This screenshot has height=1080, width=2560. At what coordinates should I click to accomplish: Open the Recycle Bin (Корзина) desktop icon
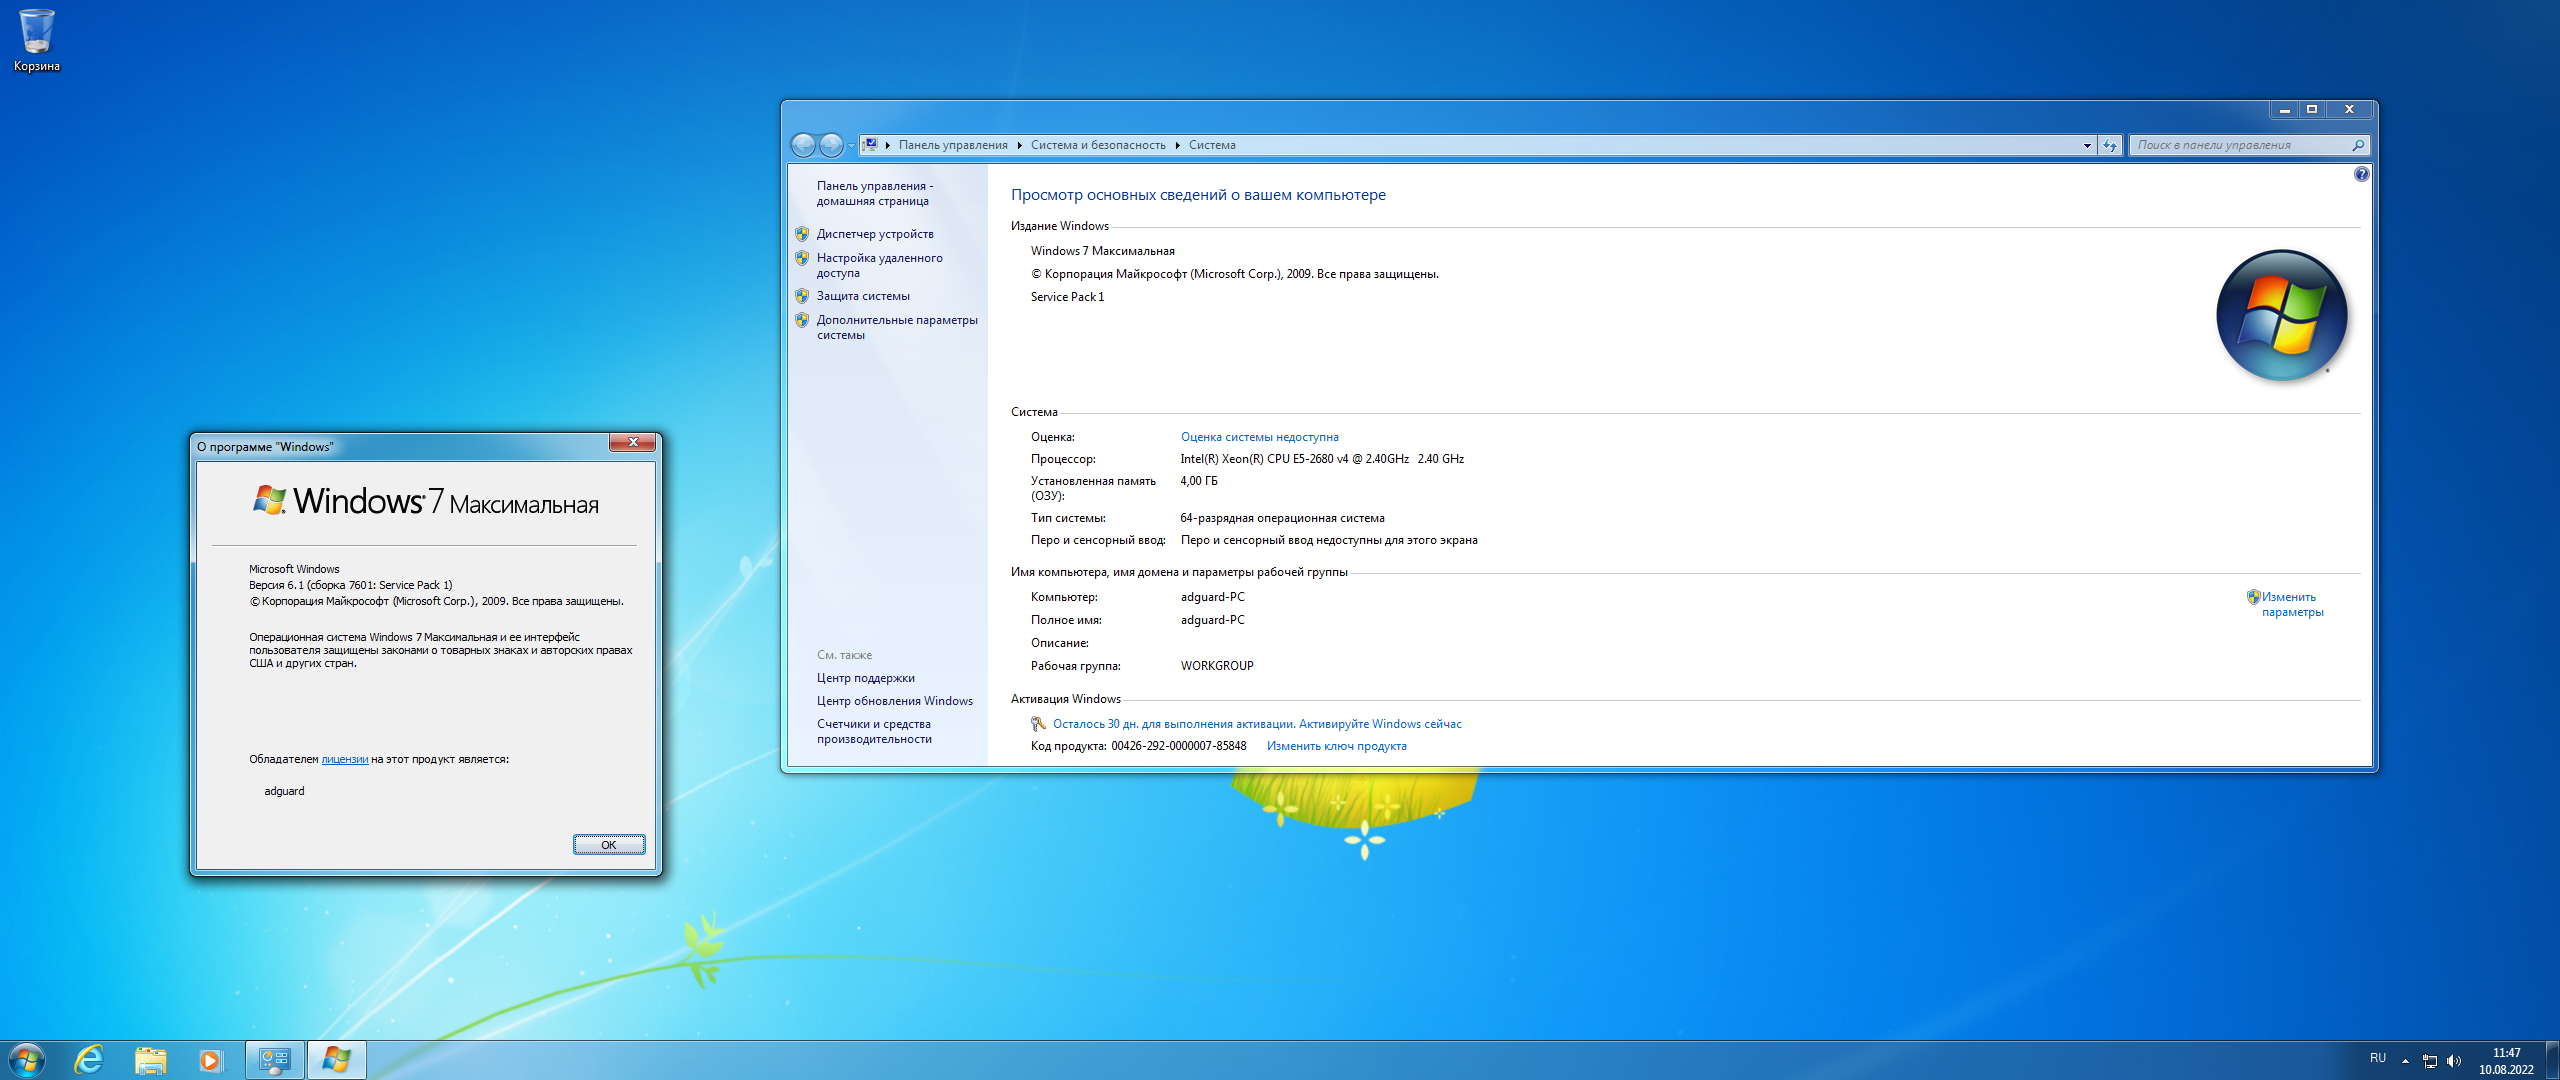point(36,40)
